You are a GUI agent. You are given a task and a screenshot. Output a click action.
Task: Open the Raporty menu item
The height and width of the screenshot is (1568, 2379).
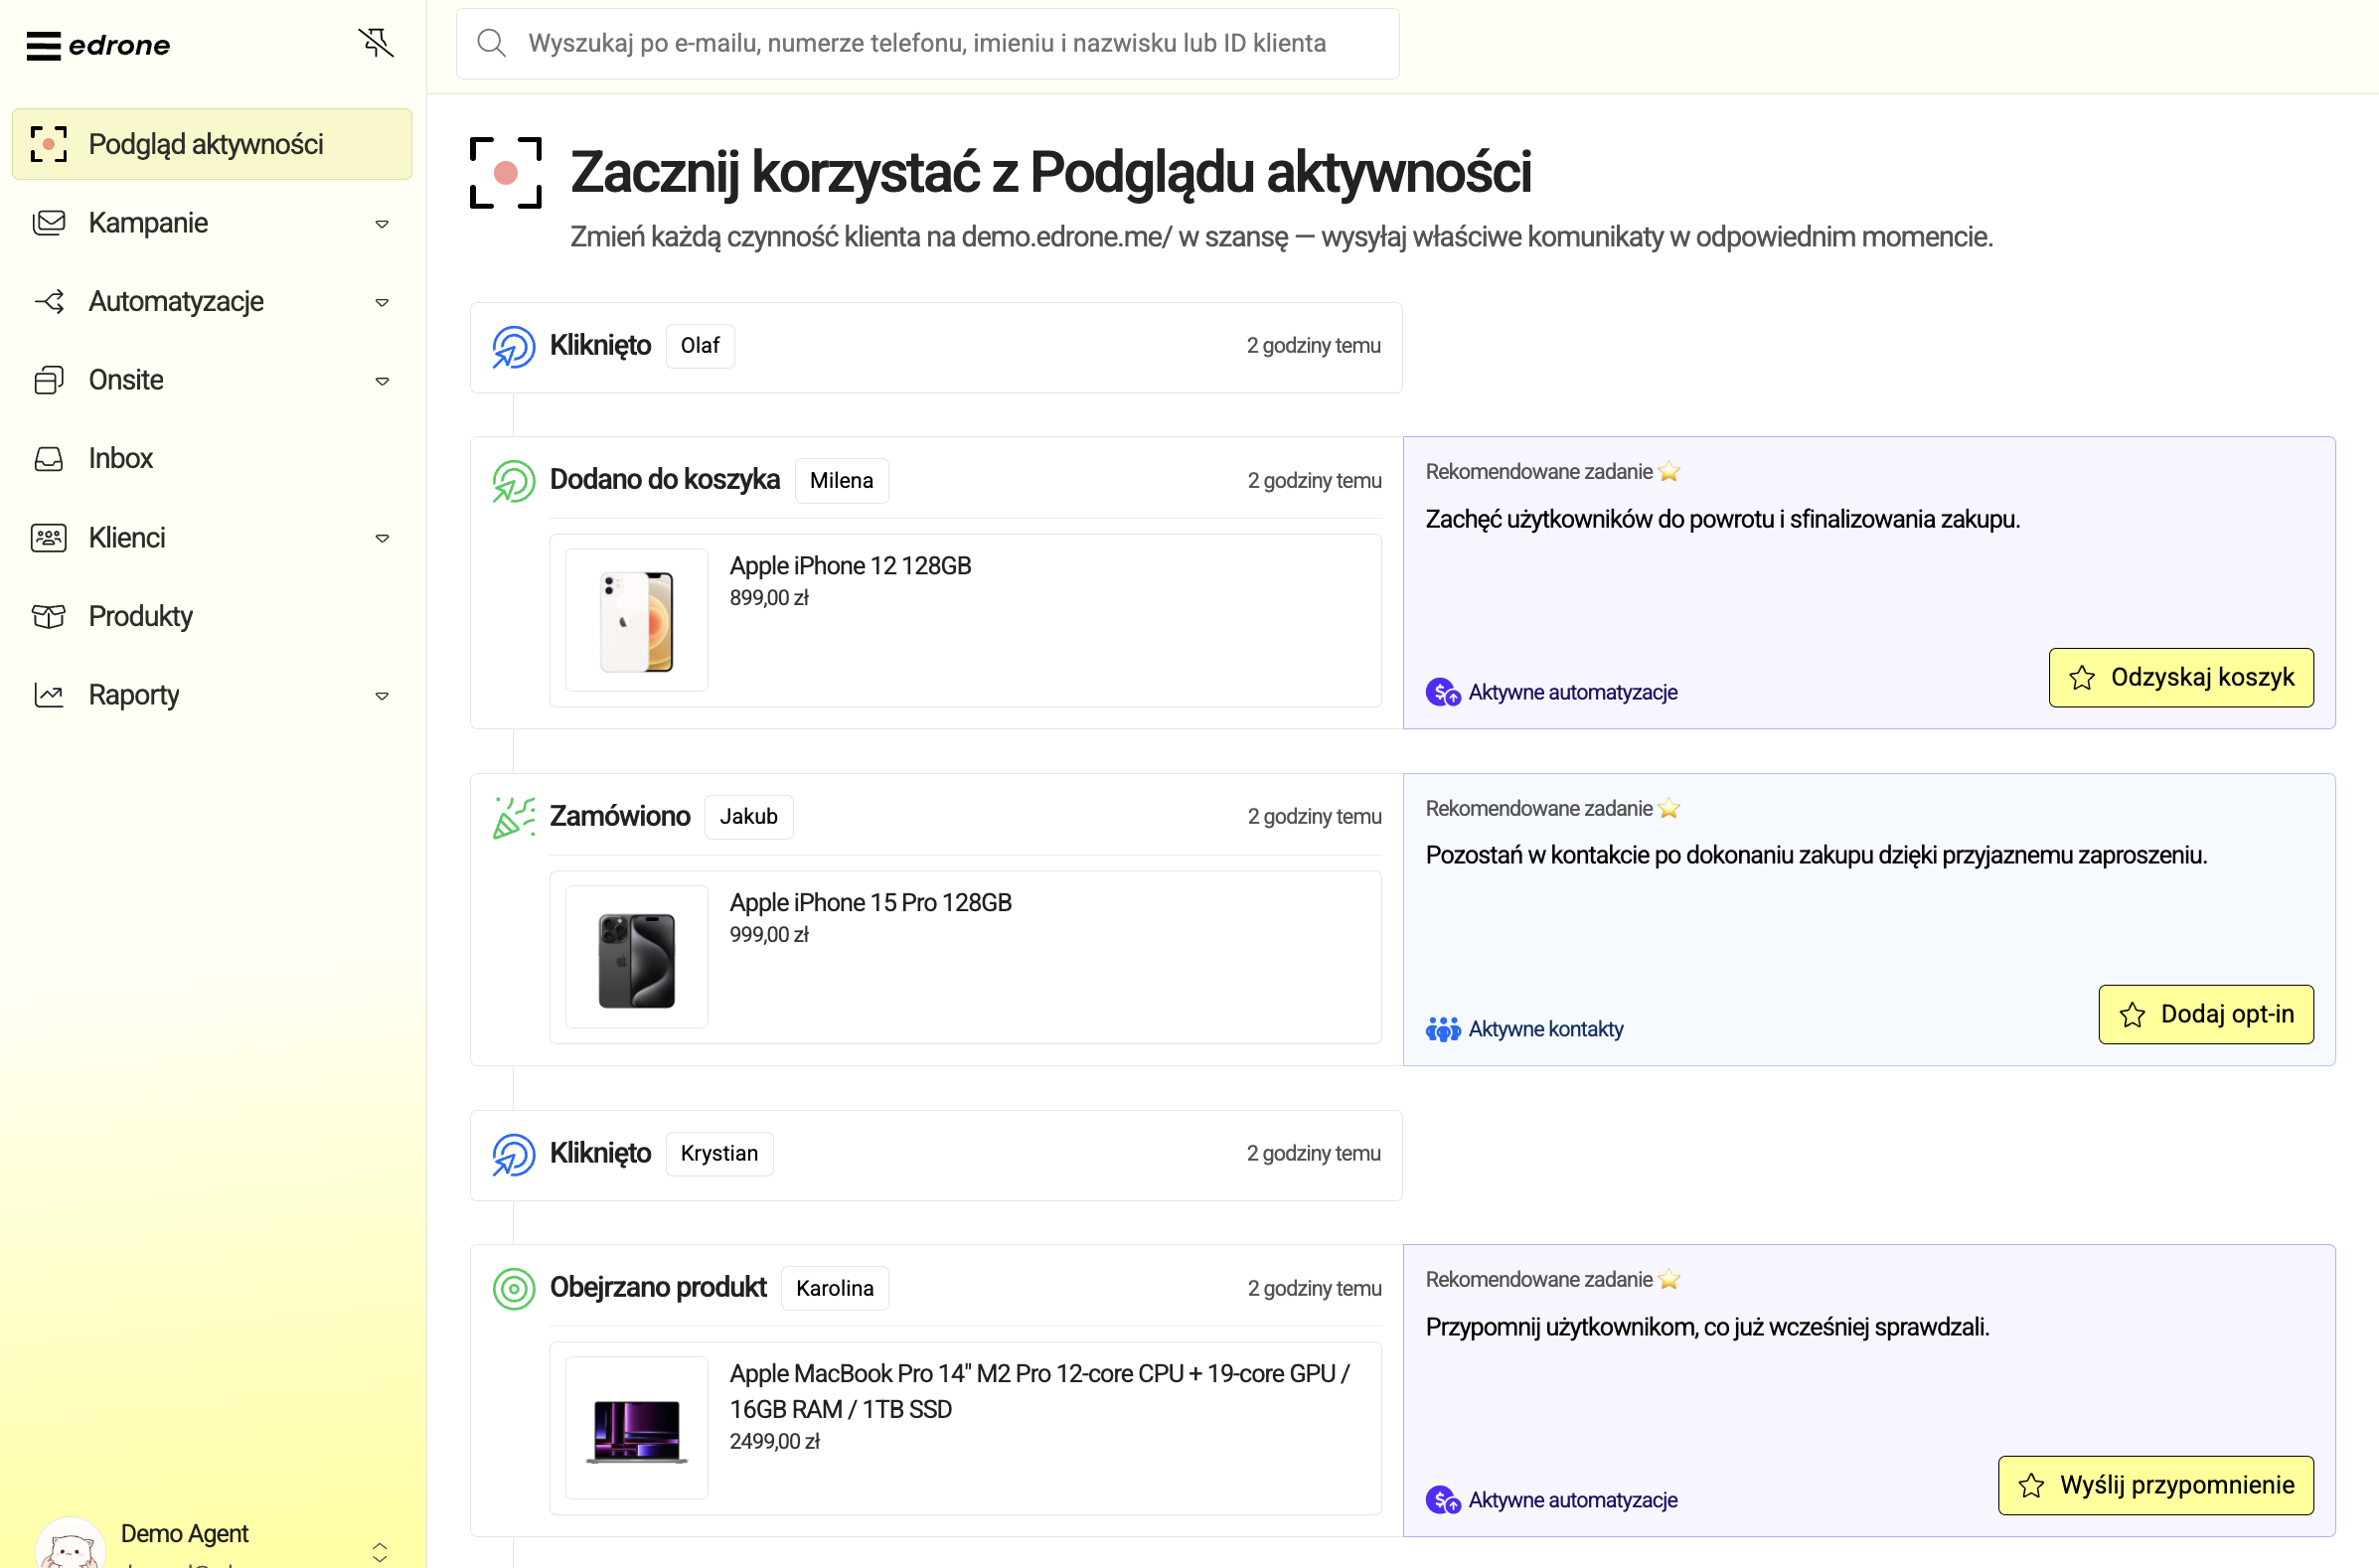[212, 695]
